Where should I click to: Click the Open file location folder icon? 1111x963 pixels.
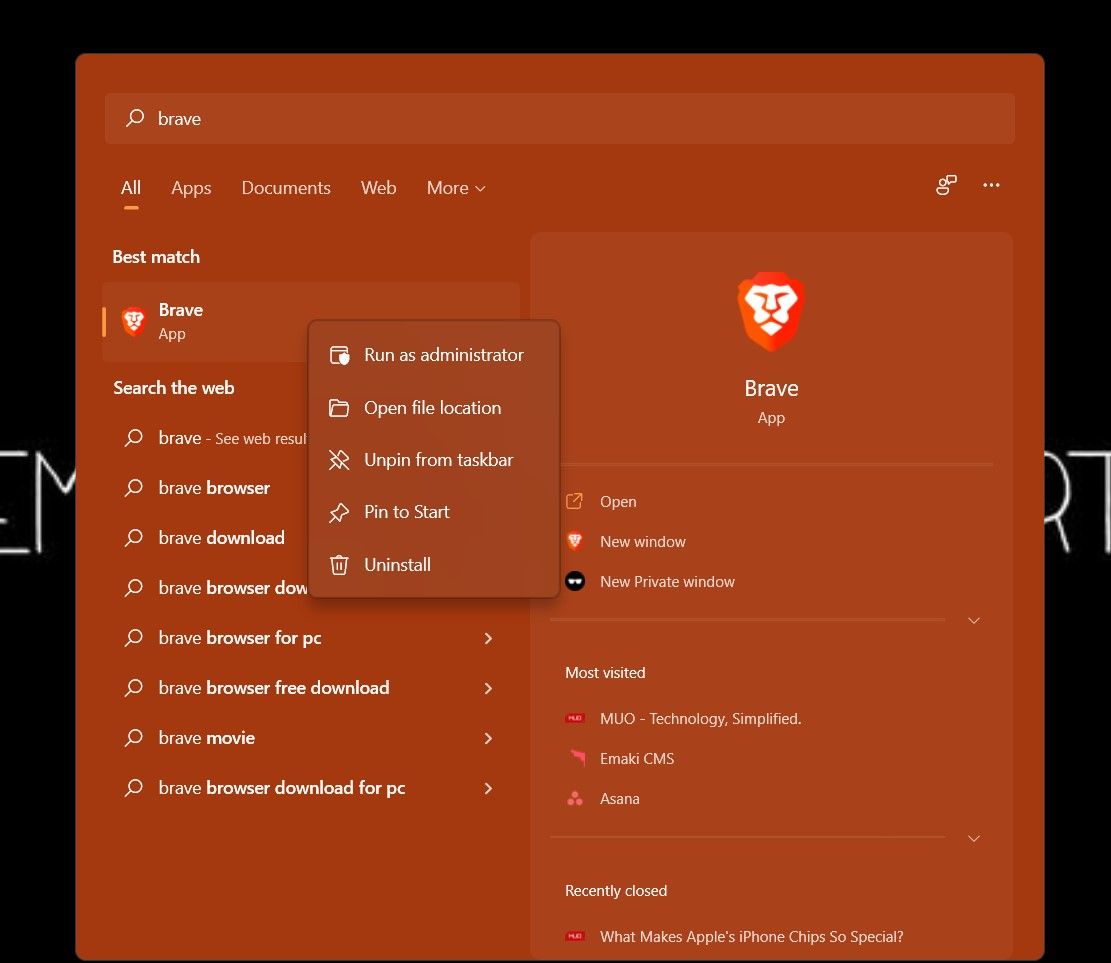pyautogui.click(x=338, y=407)
